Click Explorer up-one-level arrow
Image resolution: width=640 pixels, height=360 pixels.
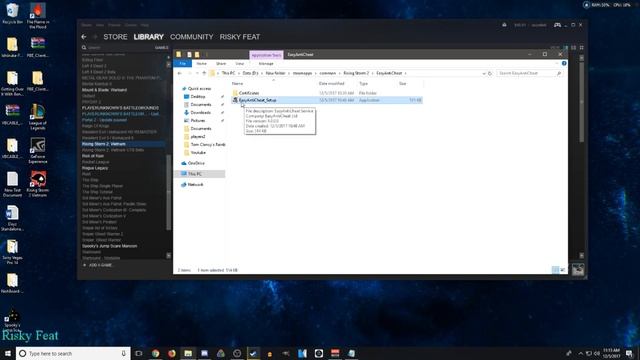click(x=204, y=73)
